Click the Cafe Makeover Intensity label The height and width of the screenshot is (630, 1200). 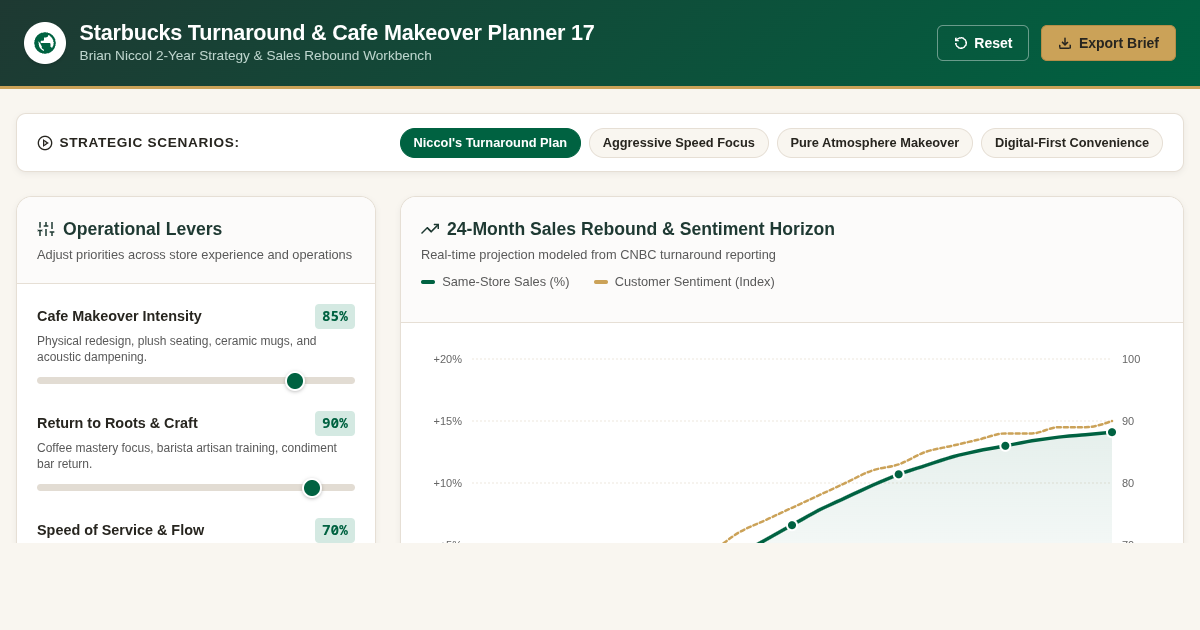119,316
